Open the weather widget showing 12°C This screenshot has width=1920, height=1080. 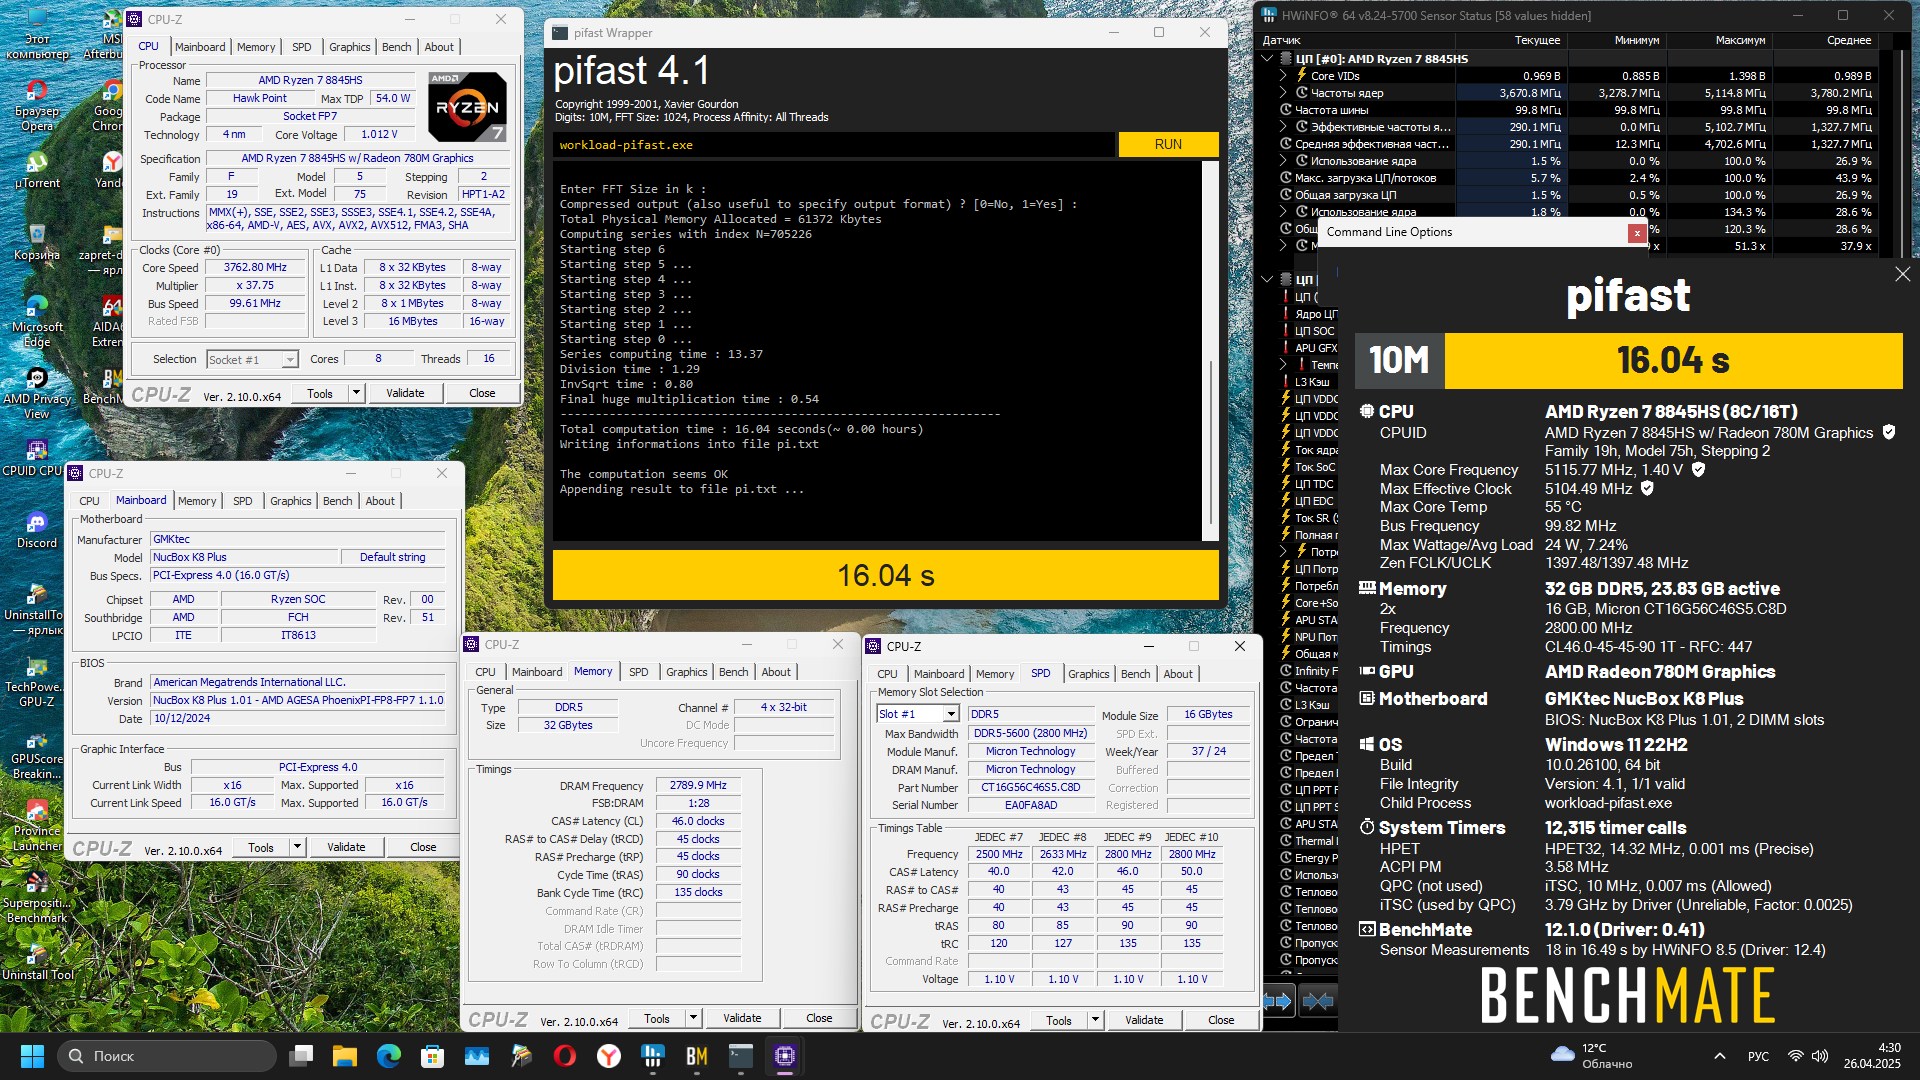[x=1592, y=1056]
